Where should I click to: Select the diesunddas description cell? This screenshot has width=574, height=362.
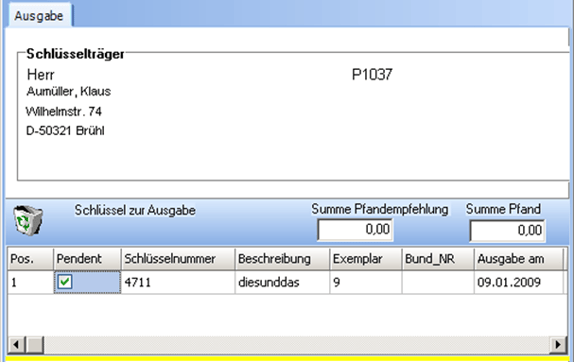[x=282, y=282]
